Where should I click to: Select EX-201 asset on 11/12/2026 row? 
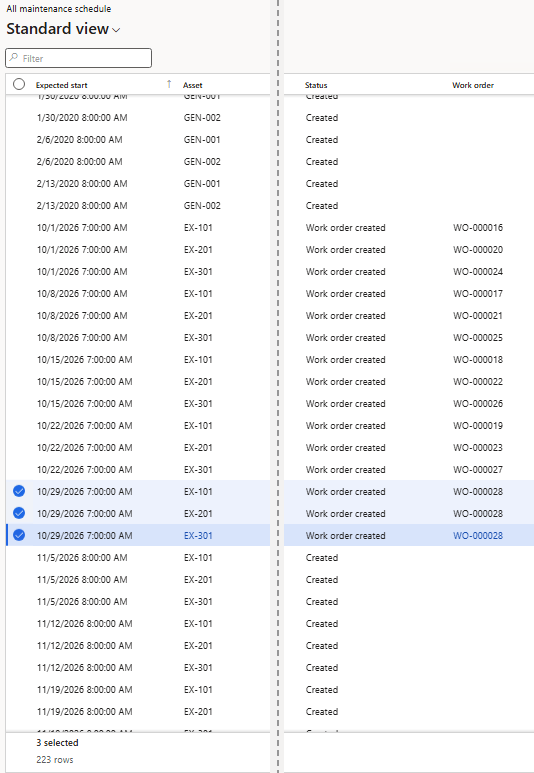[198, 645]
